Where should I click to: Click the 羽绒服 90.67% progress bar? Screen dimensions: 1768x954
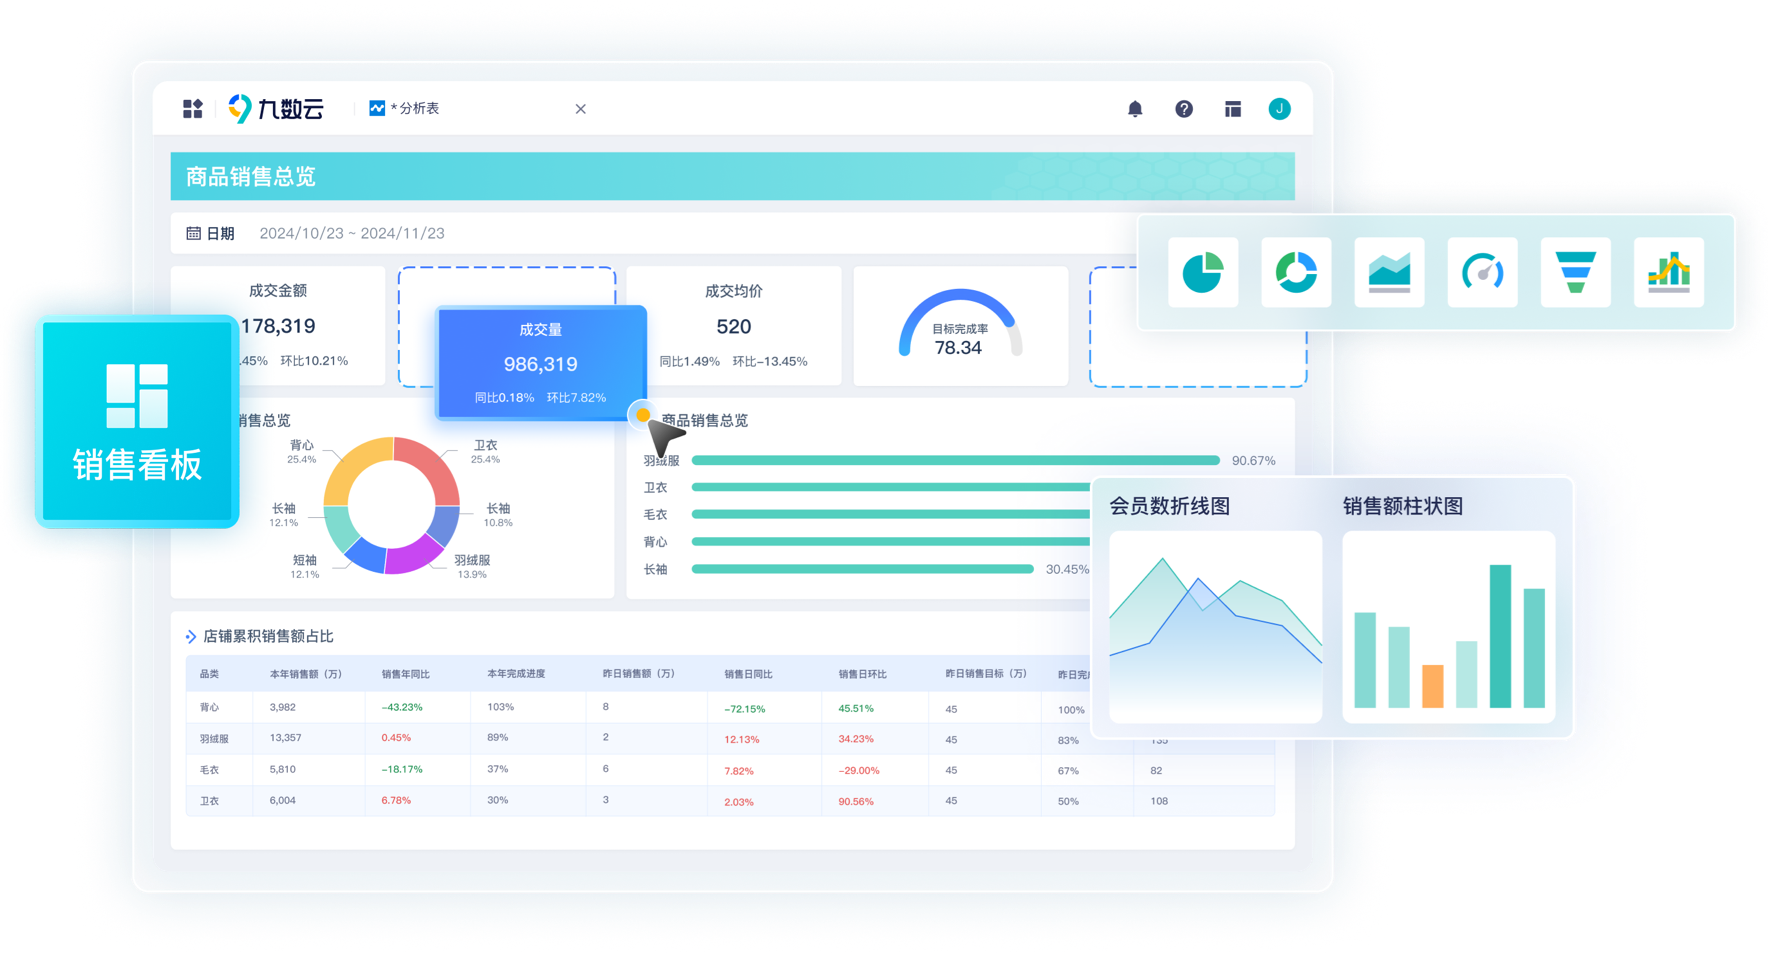[955, 461]
